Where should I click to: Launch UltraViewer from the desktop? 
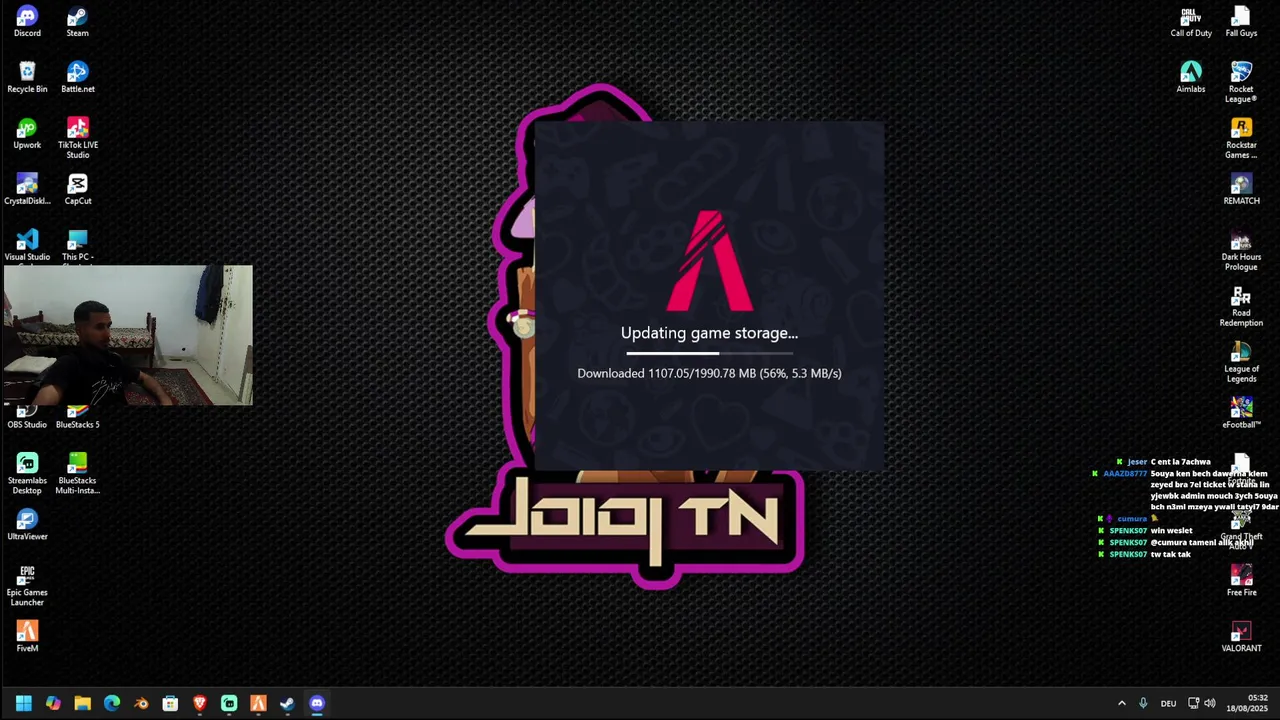pos(27,526)
